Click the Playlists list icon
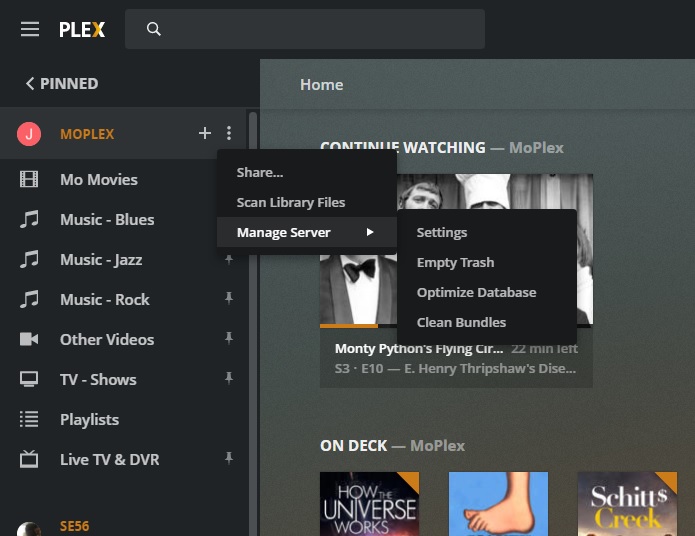Screen dimensions: 695x536 click(x=29, y=419)
